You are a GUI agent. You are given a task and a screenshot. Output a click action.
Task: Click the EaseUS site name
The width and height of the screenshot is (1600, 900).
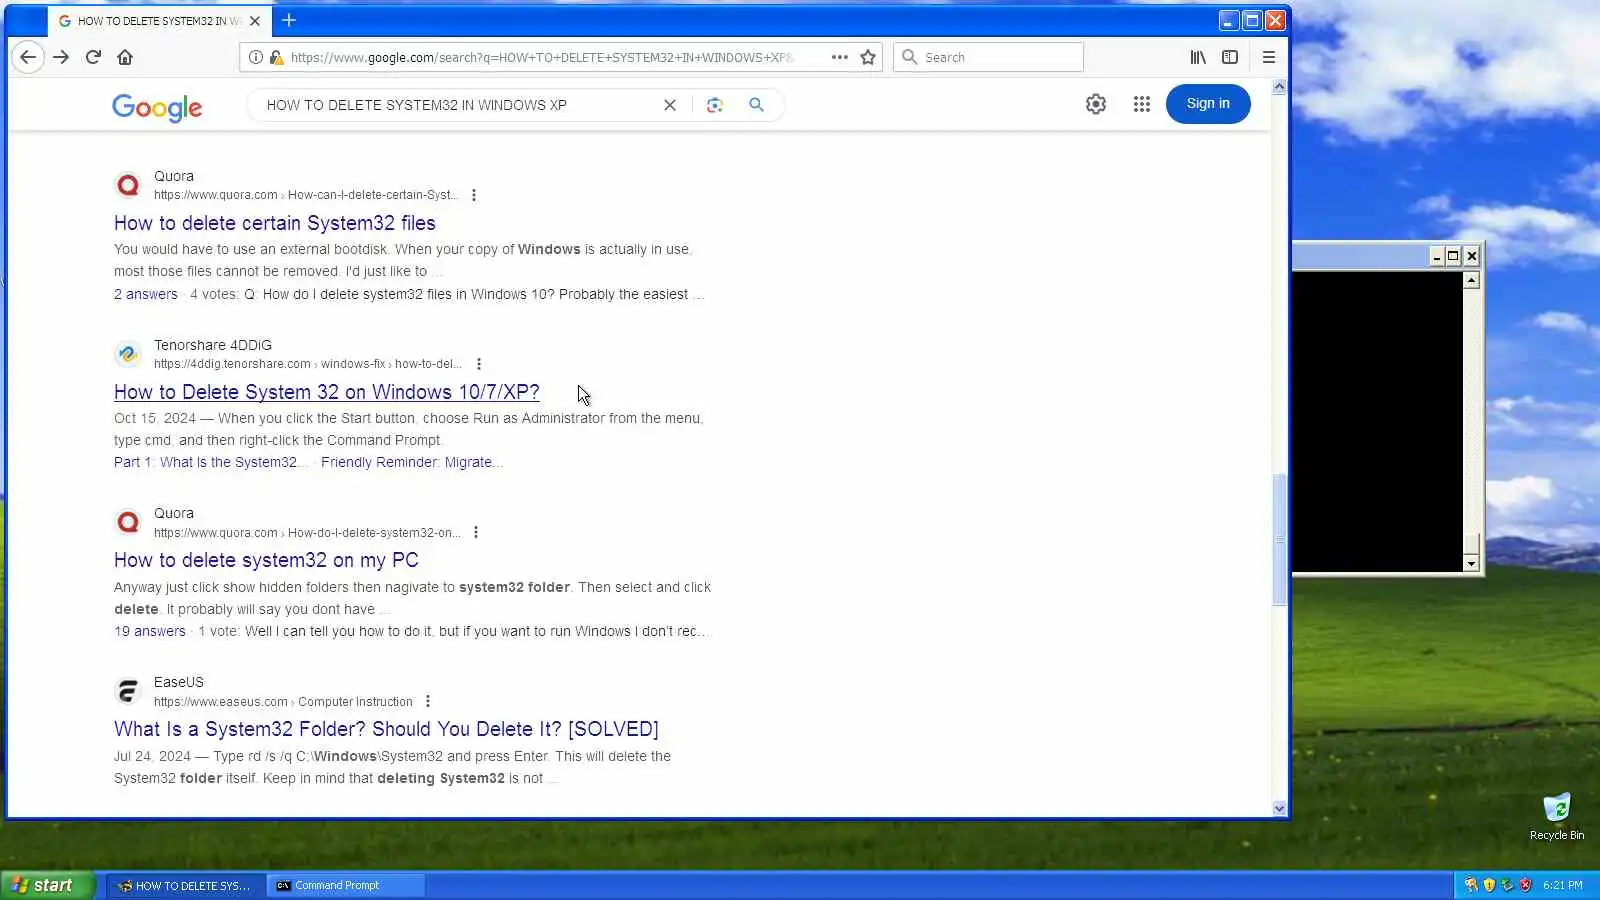pyautogui.click(x=179, y=682)
